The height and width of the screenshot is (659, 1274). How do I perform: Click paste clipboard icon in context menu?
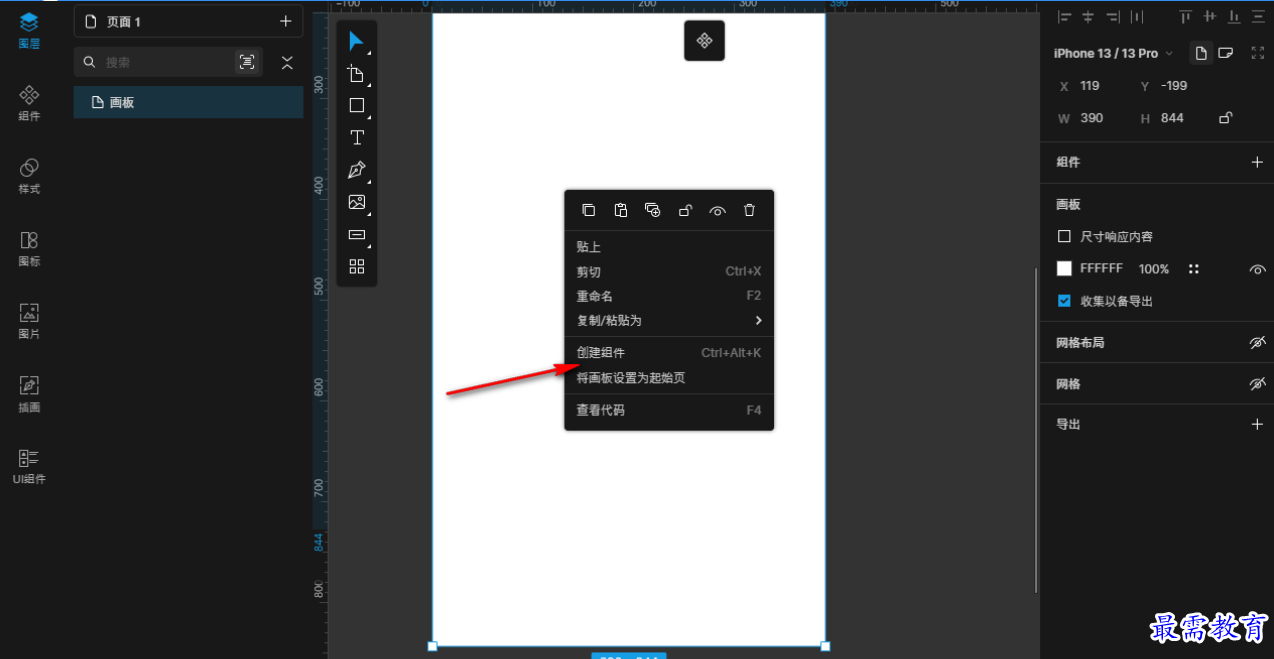(621, 210)
